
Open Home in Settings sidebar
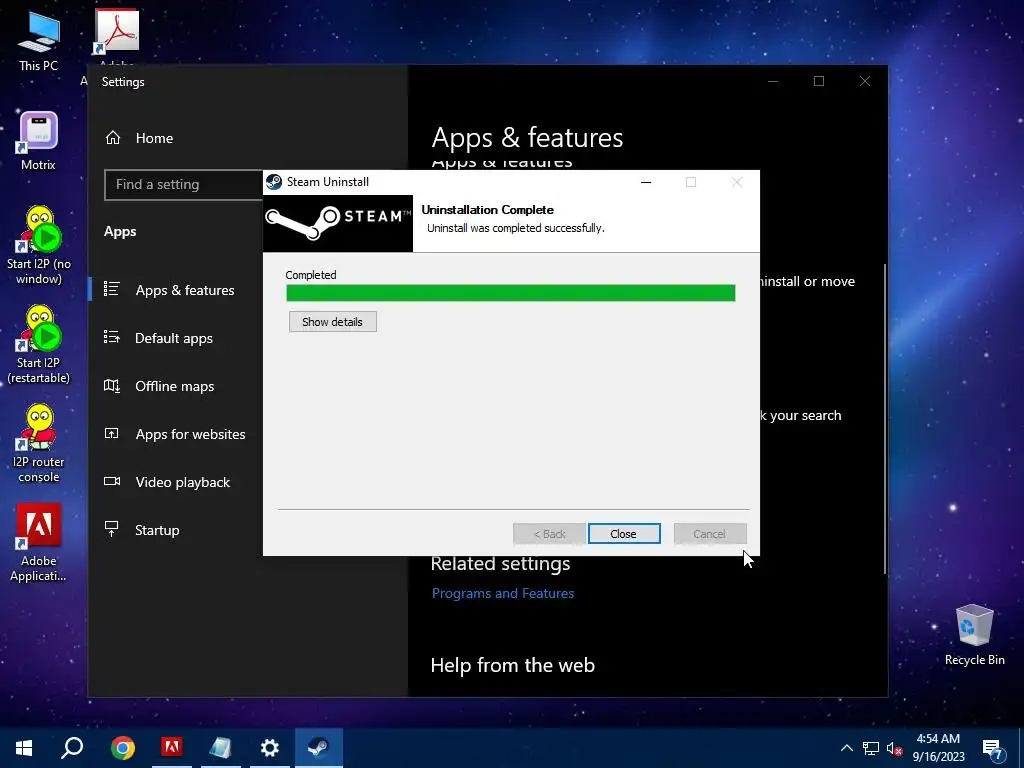click(x=154, y=138)
